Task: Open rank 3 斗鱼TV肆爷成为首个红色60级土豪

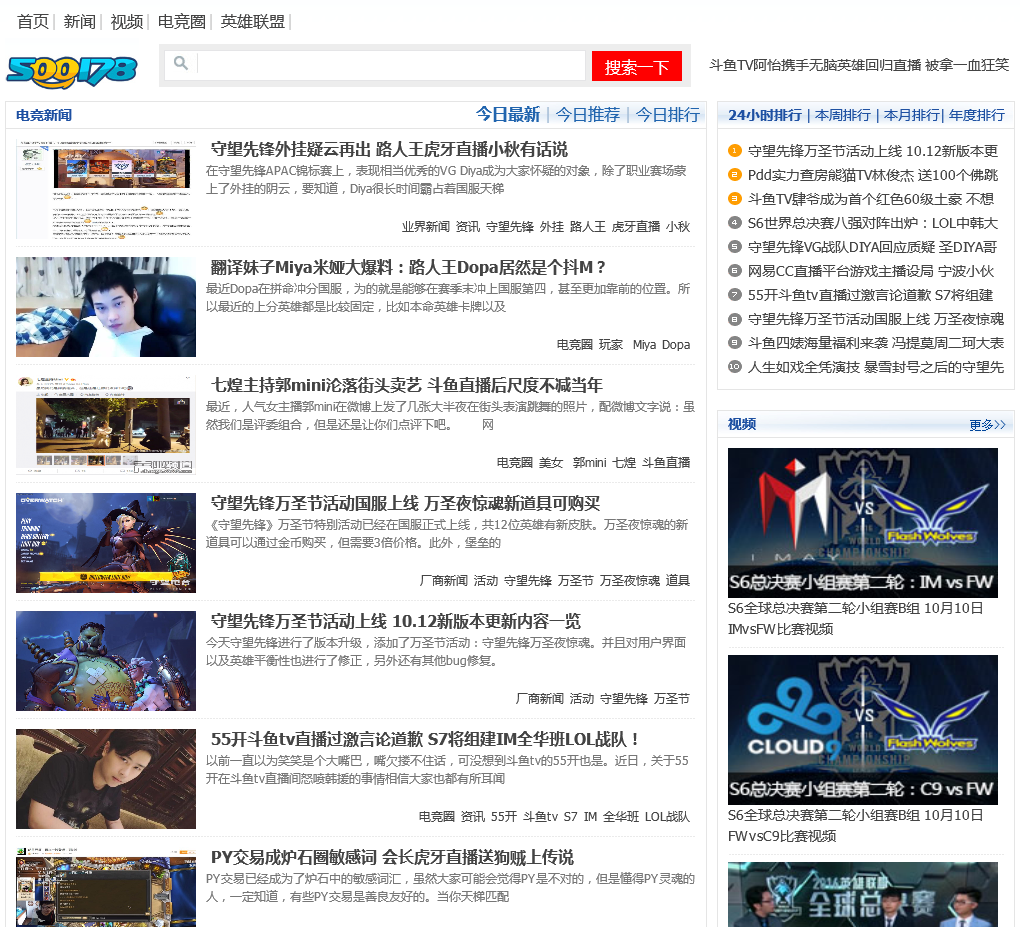Action: 870,199
